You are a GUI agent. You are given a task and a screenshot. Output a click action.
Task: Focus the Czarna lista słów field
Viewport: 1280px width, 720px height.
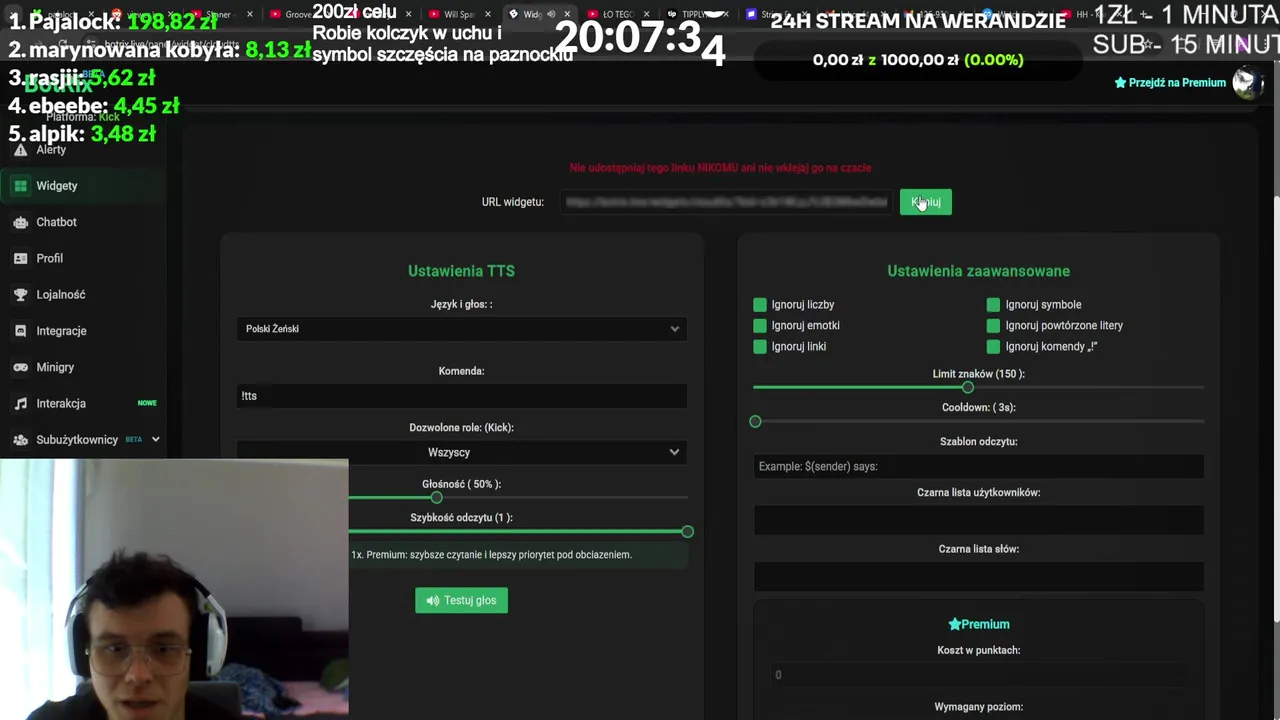click(x=979, y=577)
